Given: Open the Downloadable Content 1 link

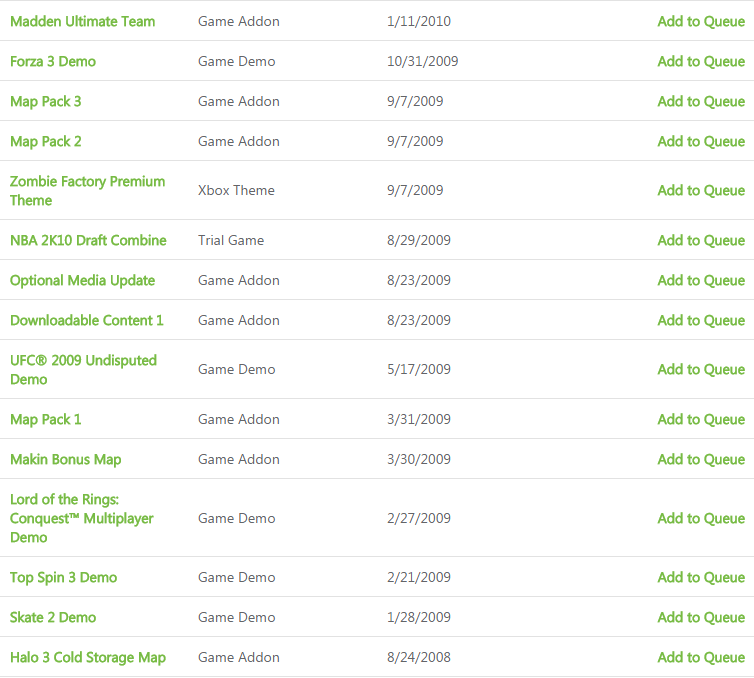Looking at the screenshot, I should pyautogui.click(x=87, y=320).
